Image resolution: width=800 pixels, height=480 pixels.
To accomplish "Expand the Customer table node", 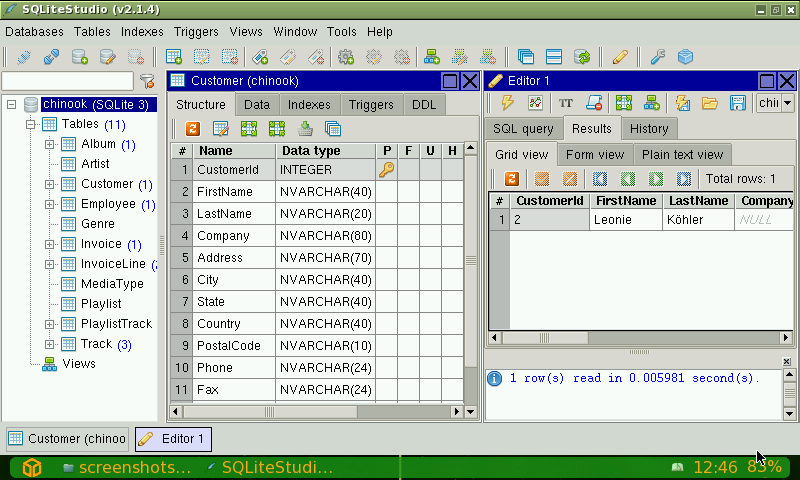I will [x=49, y=184].
